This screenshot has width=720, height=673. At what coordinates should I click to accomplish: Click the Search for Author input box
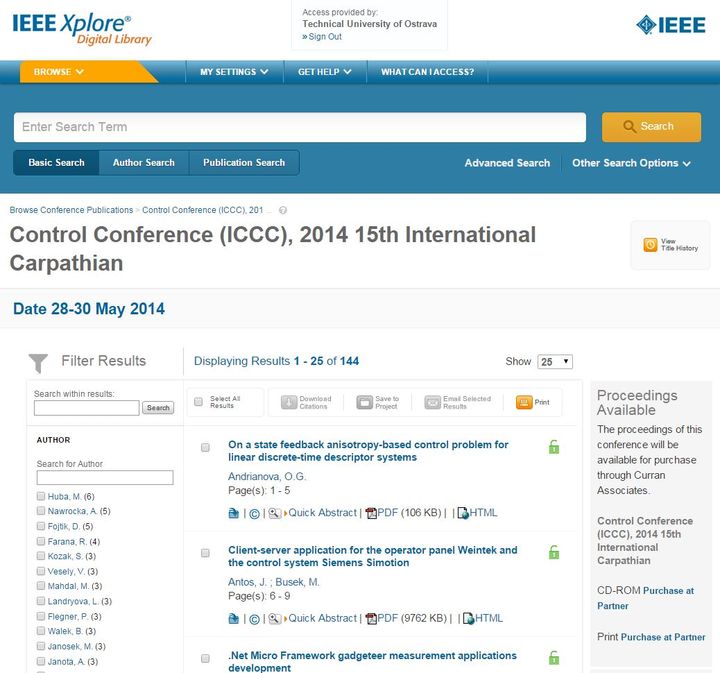pyautogui.click(x=105, y=477)
